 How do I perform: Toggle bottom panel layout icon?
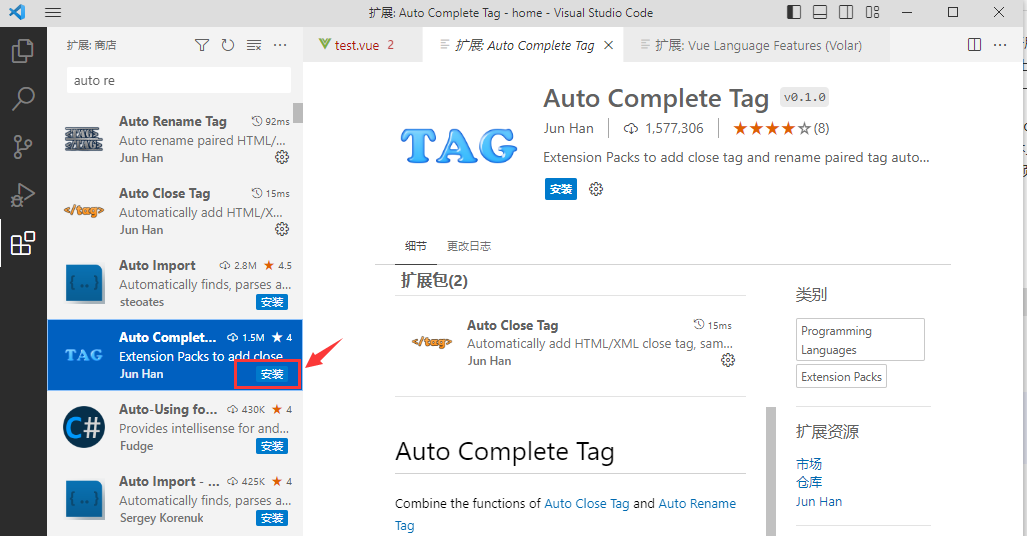820,12
